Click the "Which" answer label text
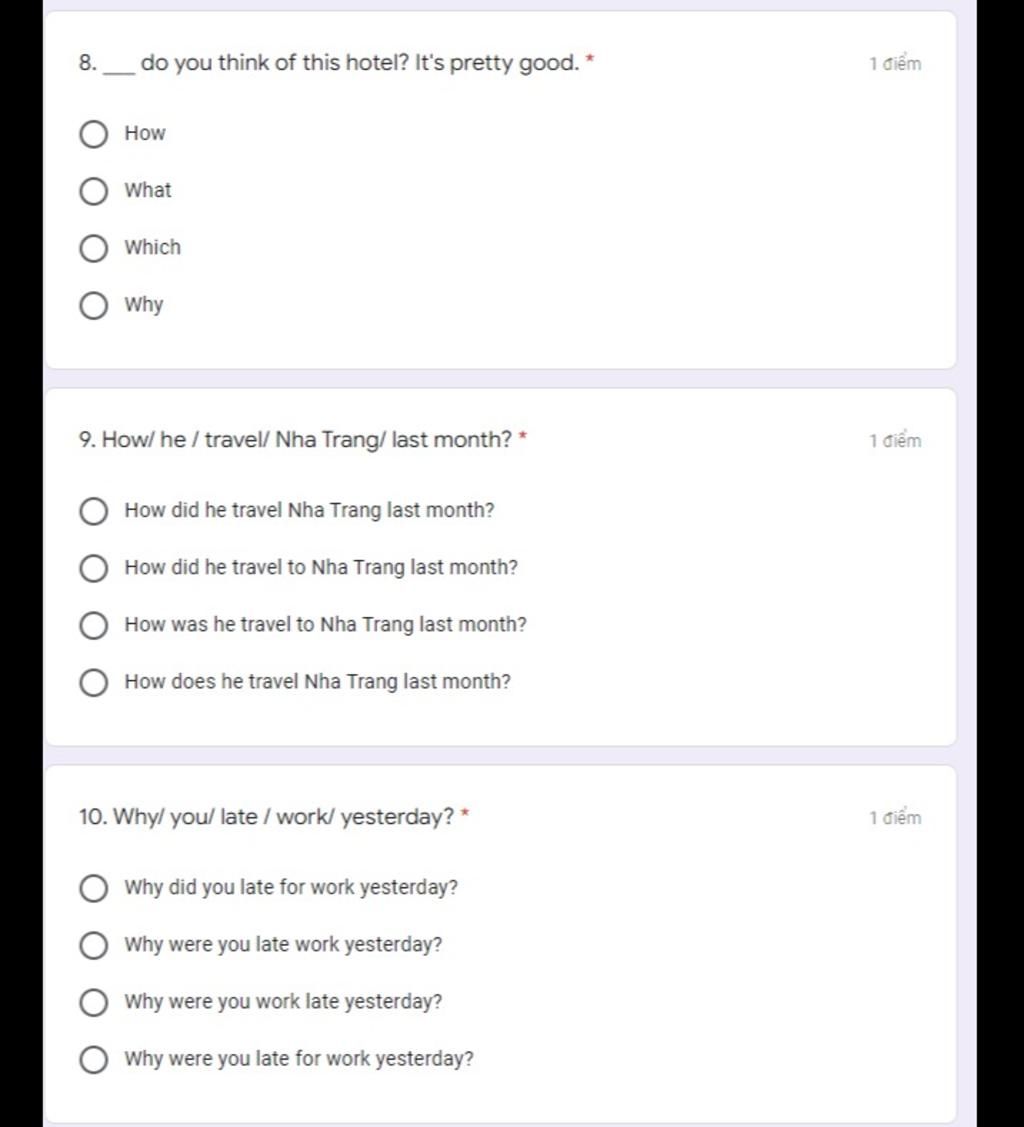 152,247
